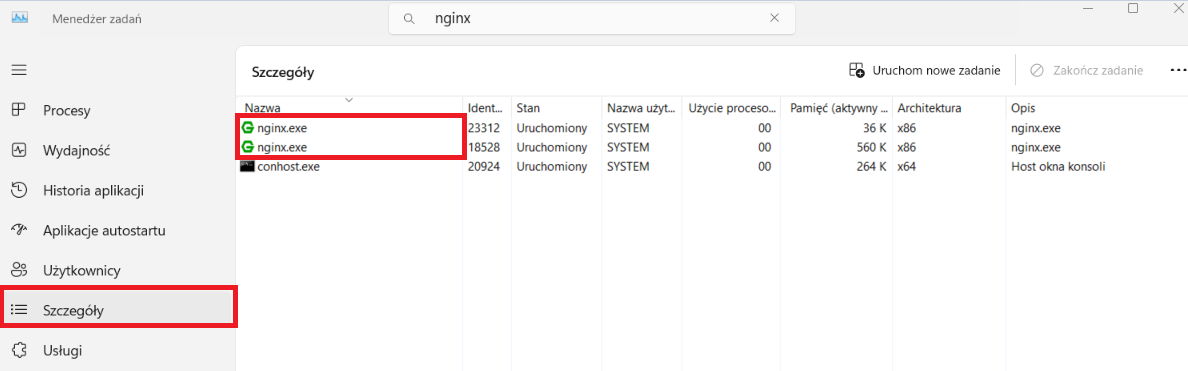Viewport: 1188px width, 371px height.
Task: Sort by the Nazwa column header
Action: point(349,108)
